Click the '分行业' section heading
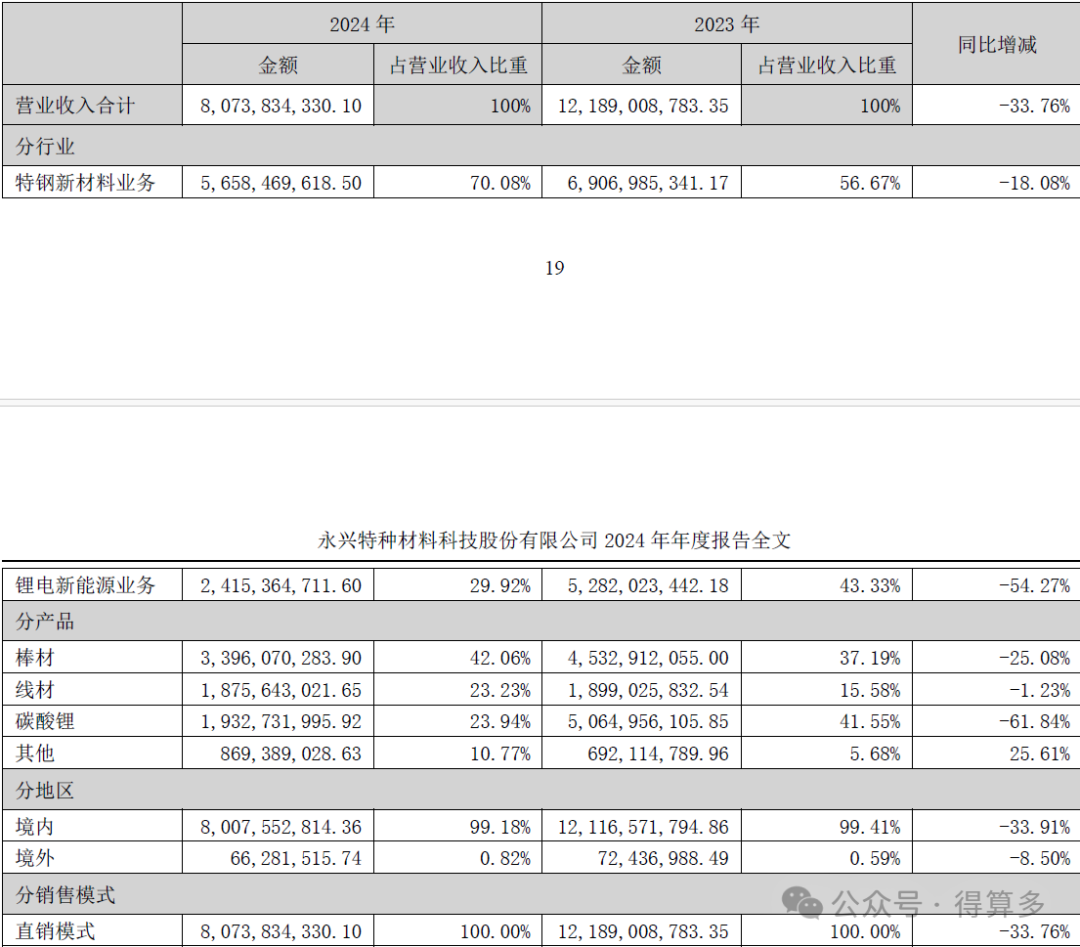Image resolution: width=1080 pixels, height=947 pixels. coord(45,146)
